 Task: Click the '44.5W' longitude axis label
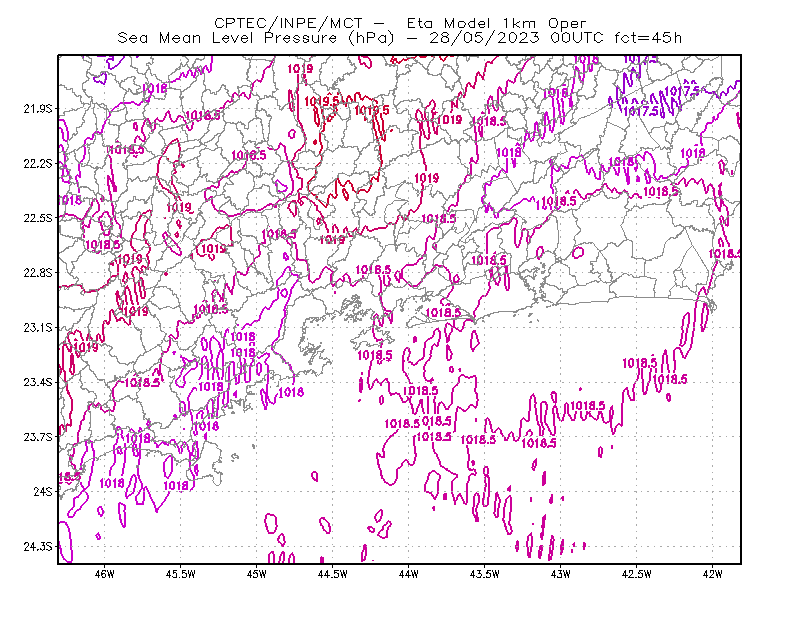pos(333,574)
